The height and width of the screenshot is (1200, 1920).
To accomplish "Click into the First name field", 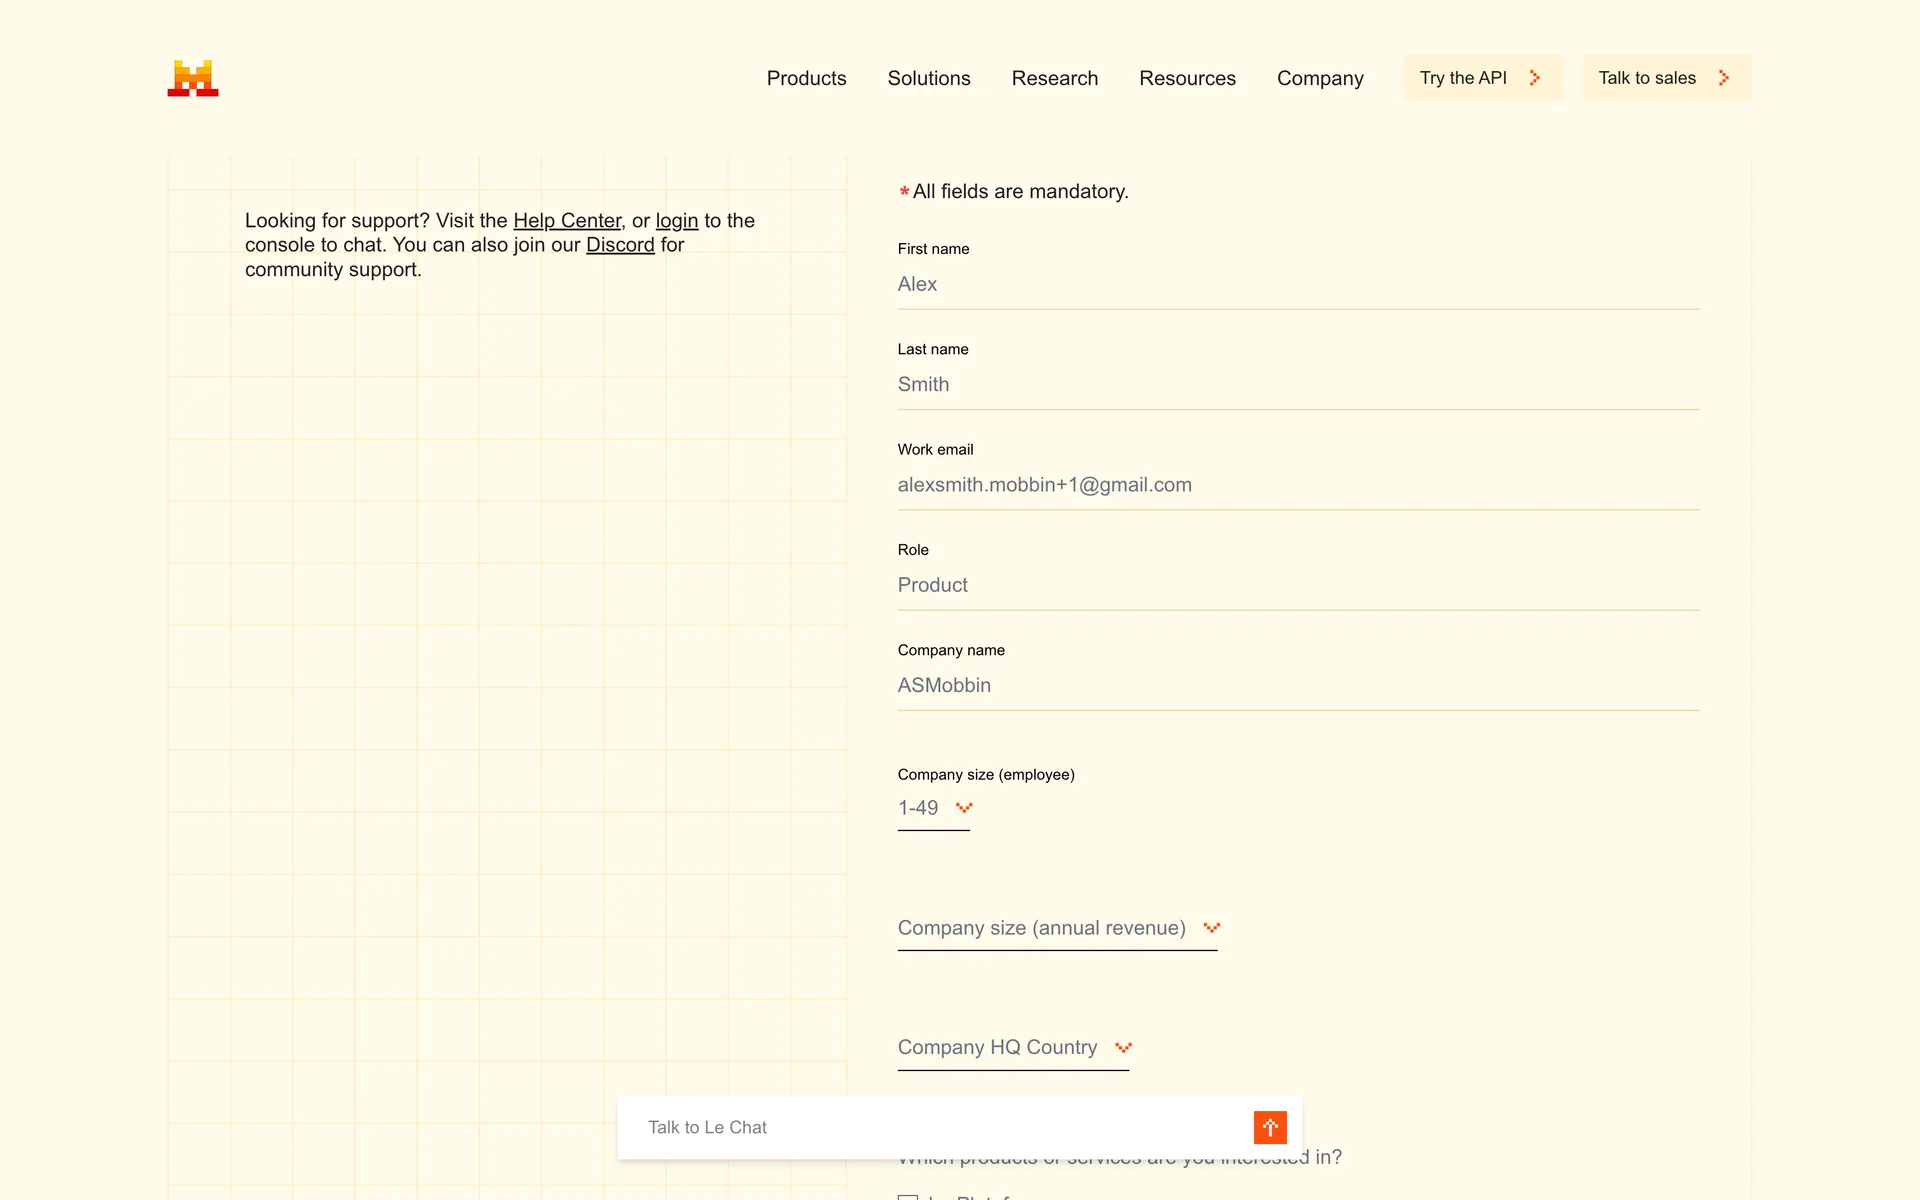I will tap(1297, 284).
